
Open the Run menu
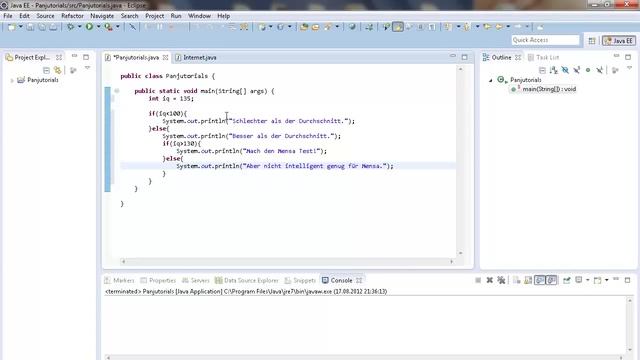tap(176, 16)
